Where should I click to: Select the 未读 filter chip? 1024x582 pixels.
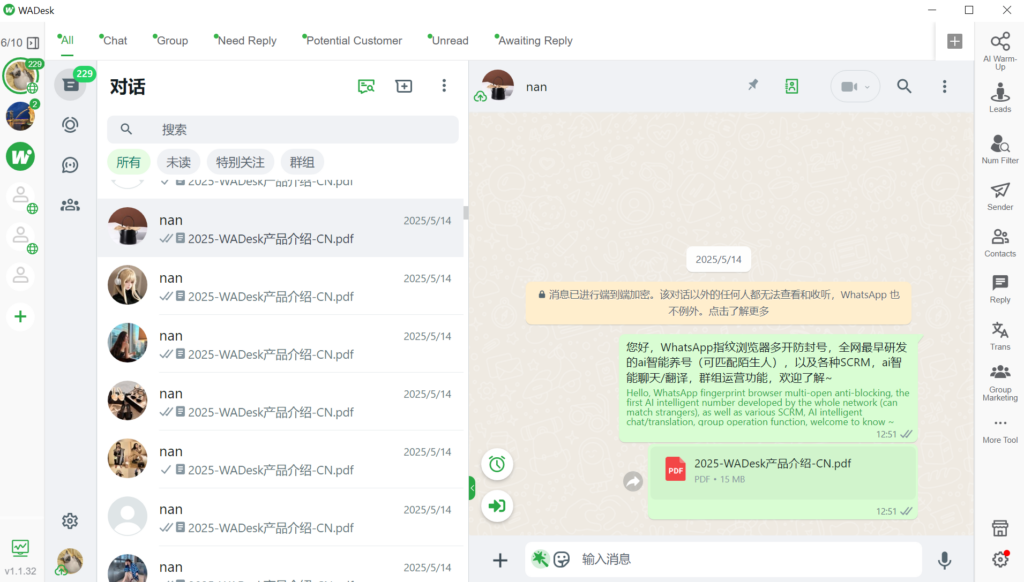[x=178, y=162]
